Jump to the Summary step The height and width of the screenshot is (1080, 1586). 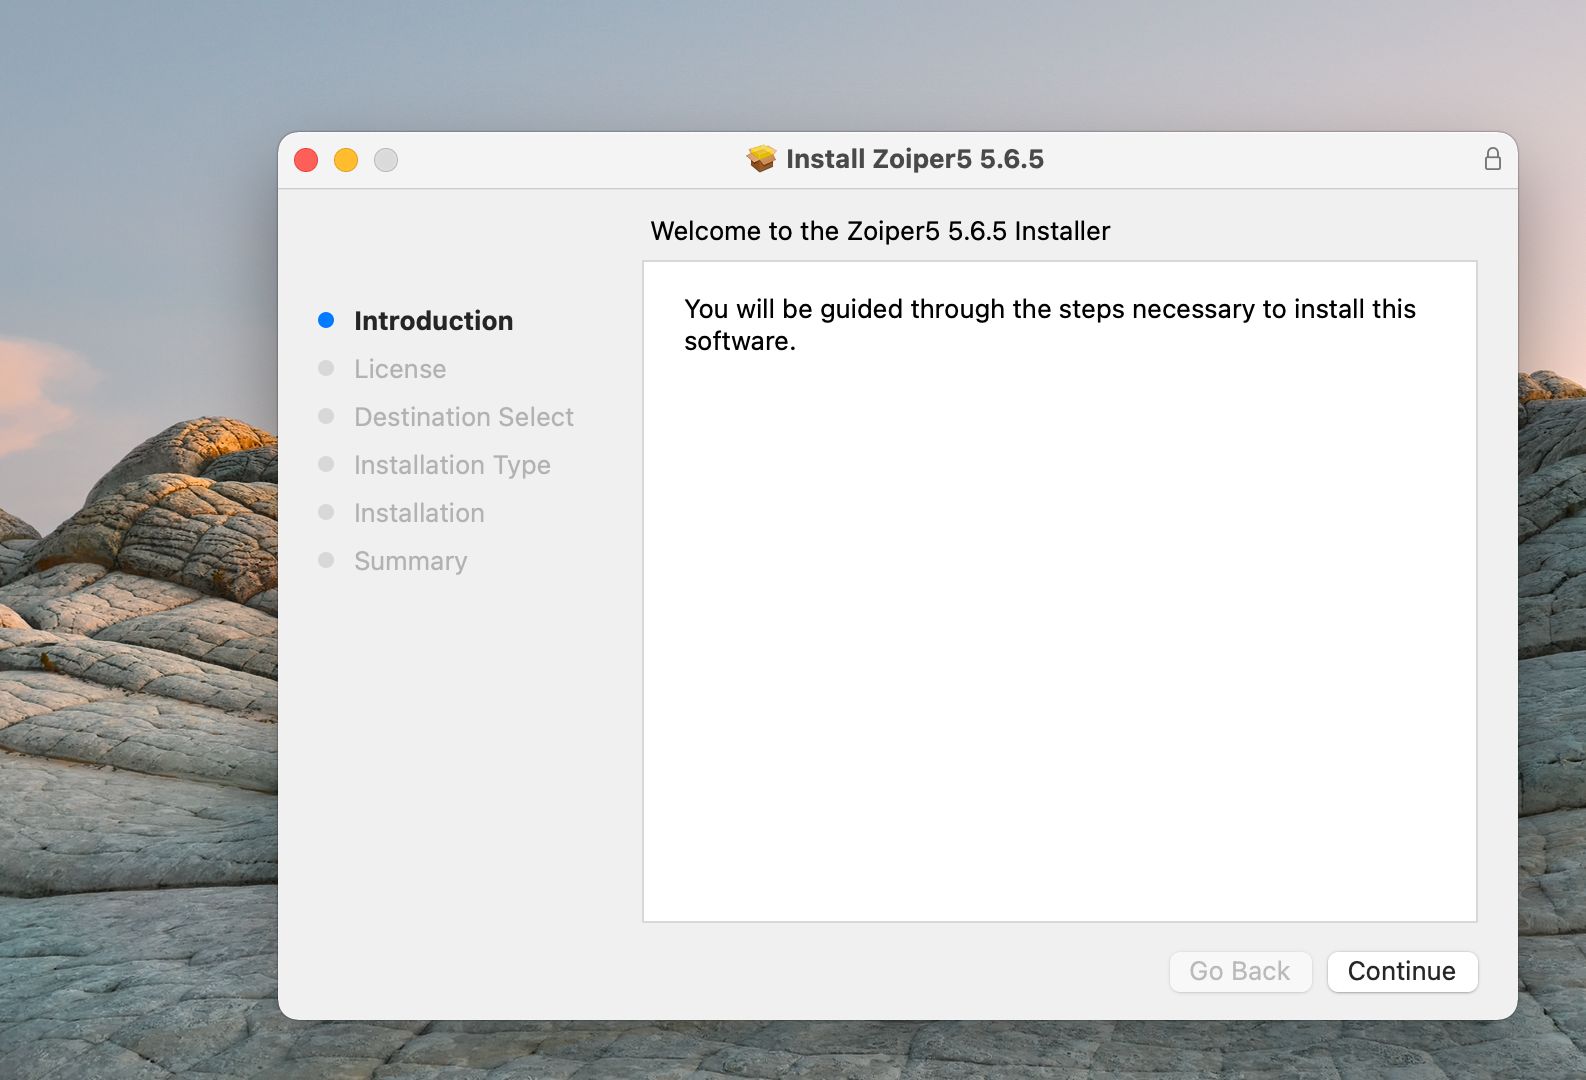410,561
